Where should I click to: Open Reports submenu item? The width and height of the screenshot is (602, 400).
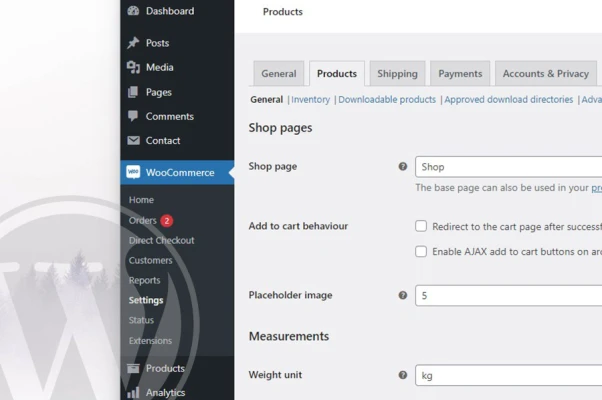(144, 280)
